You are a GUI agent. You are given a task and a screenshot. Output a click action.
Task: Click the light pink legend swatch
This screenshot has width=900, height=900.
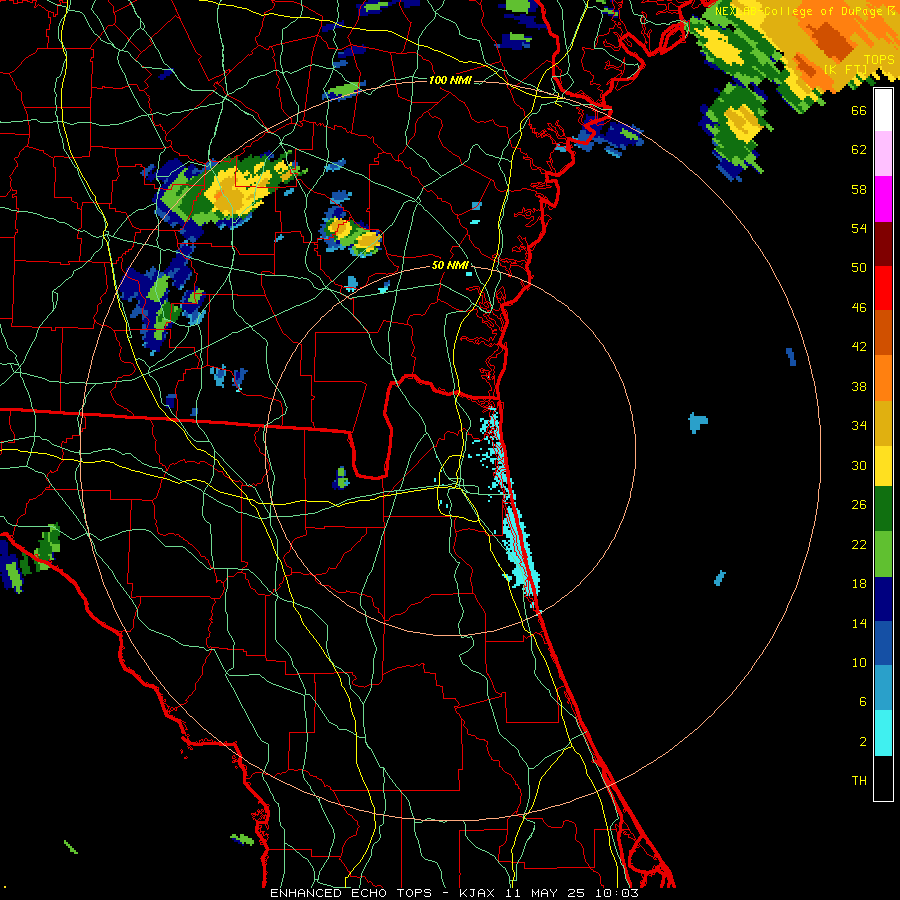[x=883, y=154]
